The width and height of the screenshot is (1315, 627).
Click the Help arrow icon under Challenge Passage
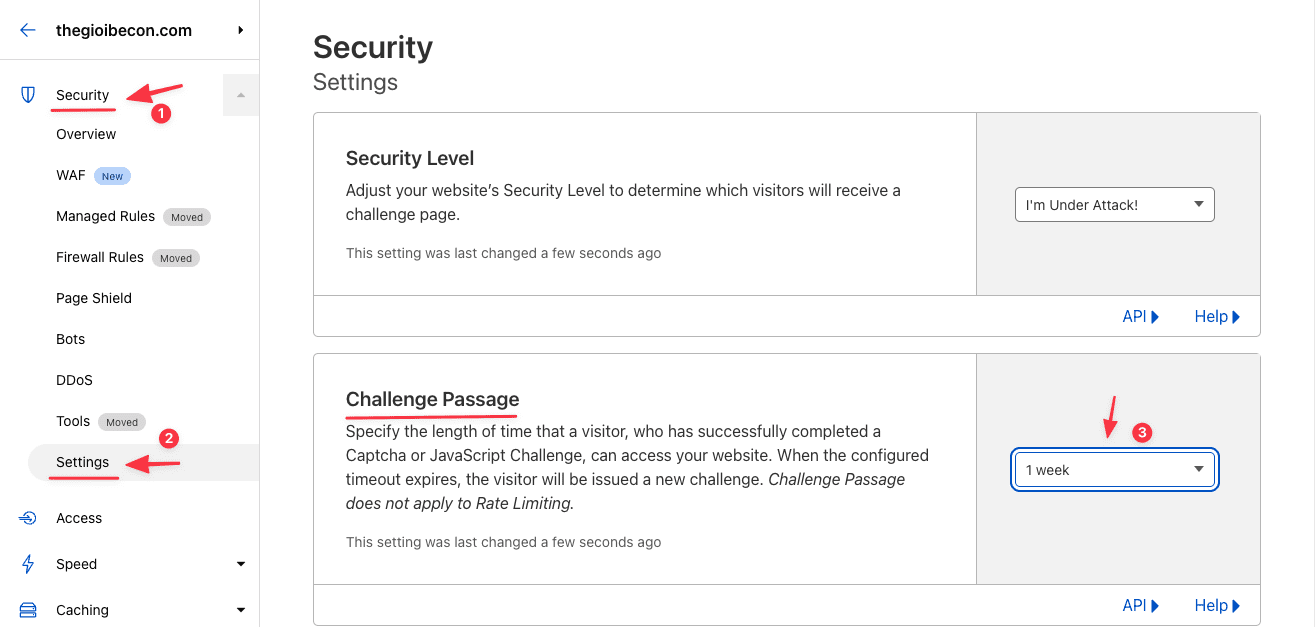(1237, 605)
